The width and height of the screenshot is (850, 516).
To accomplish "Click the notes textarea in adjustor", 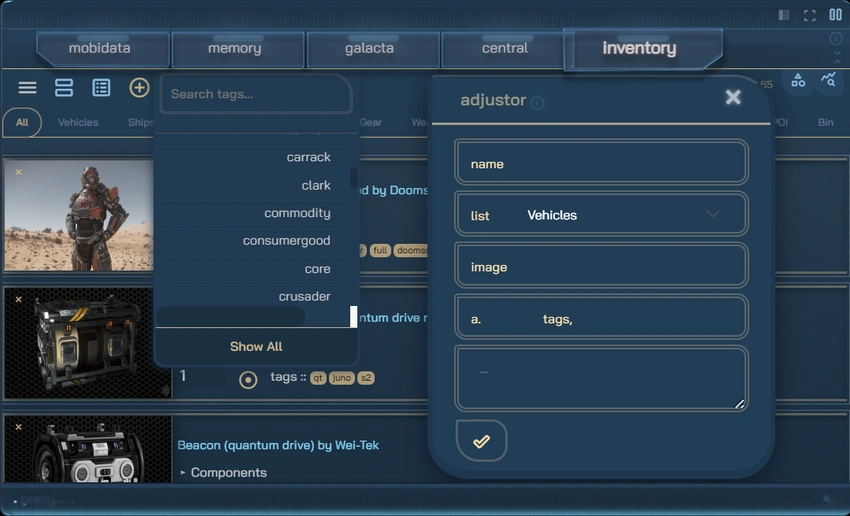I will point(602,379).
